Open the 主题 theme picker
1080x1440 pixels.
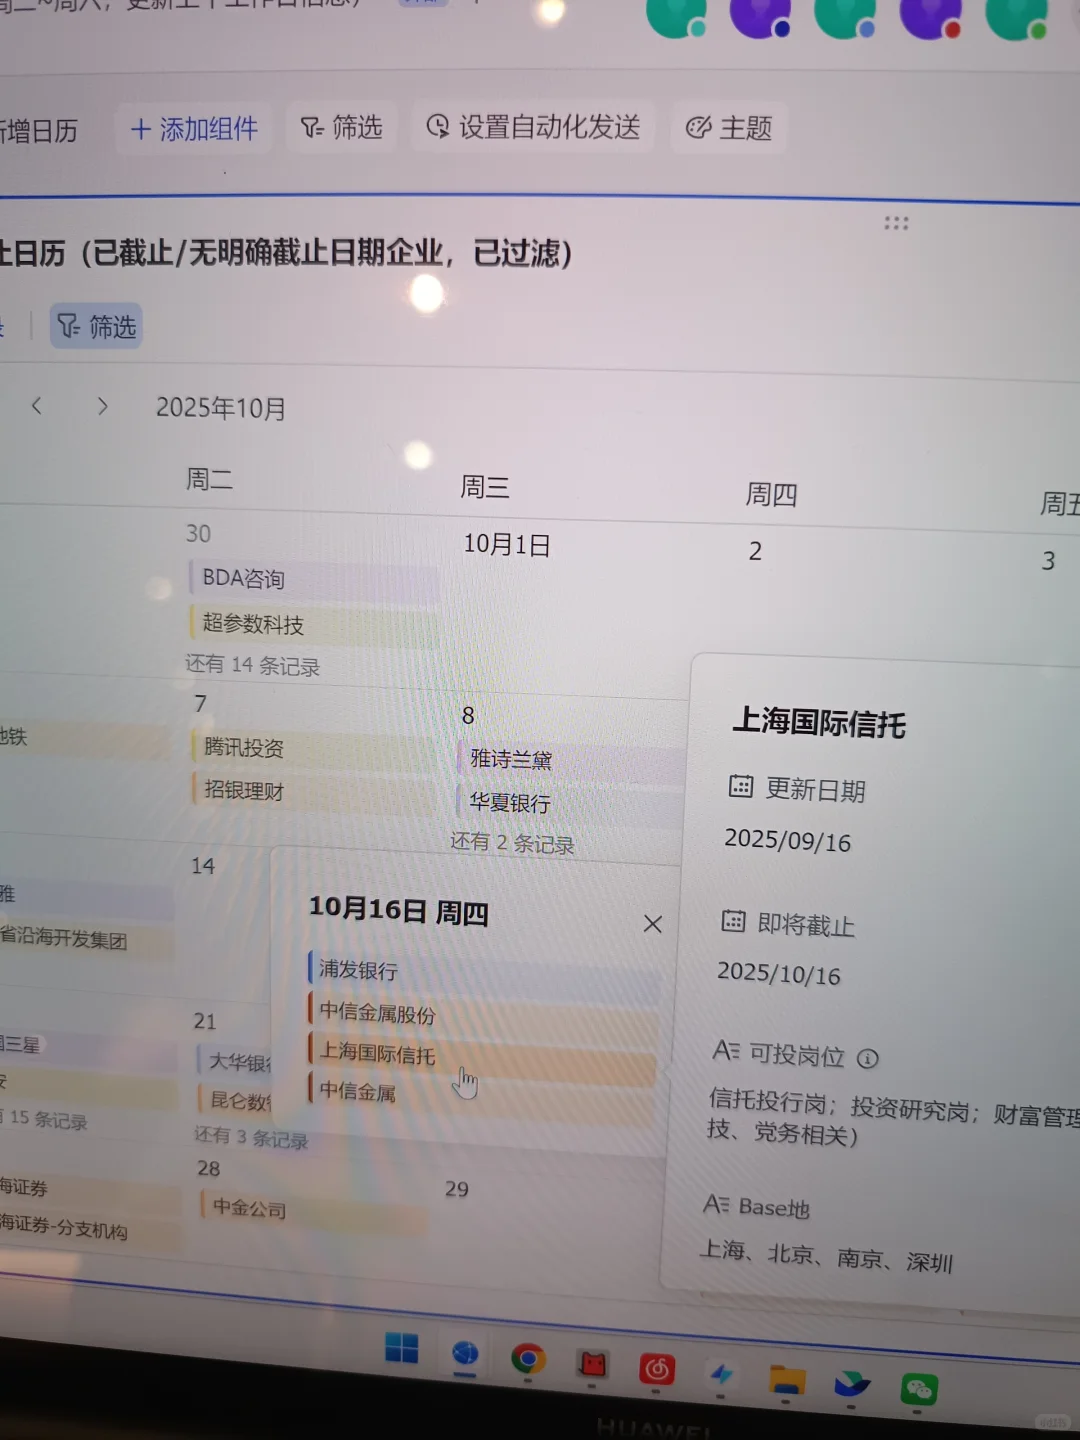pyautogui.click(x=728, y=127)
